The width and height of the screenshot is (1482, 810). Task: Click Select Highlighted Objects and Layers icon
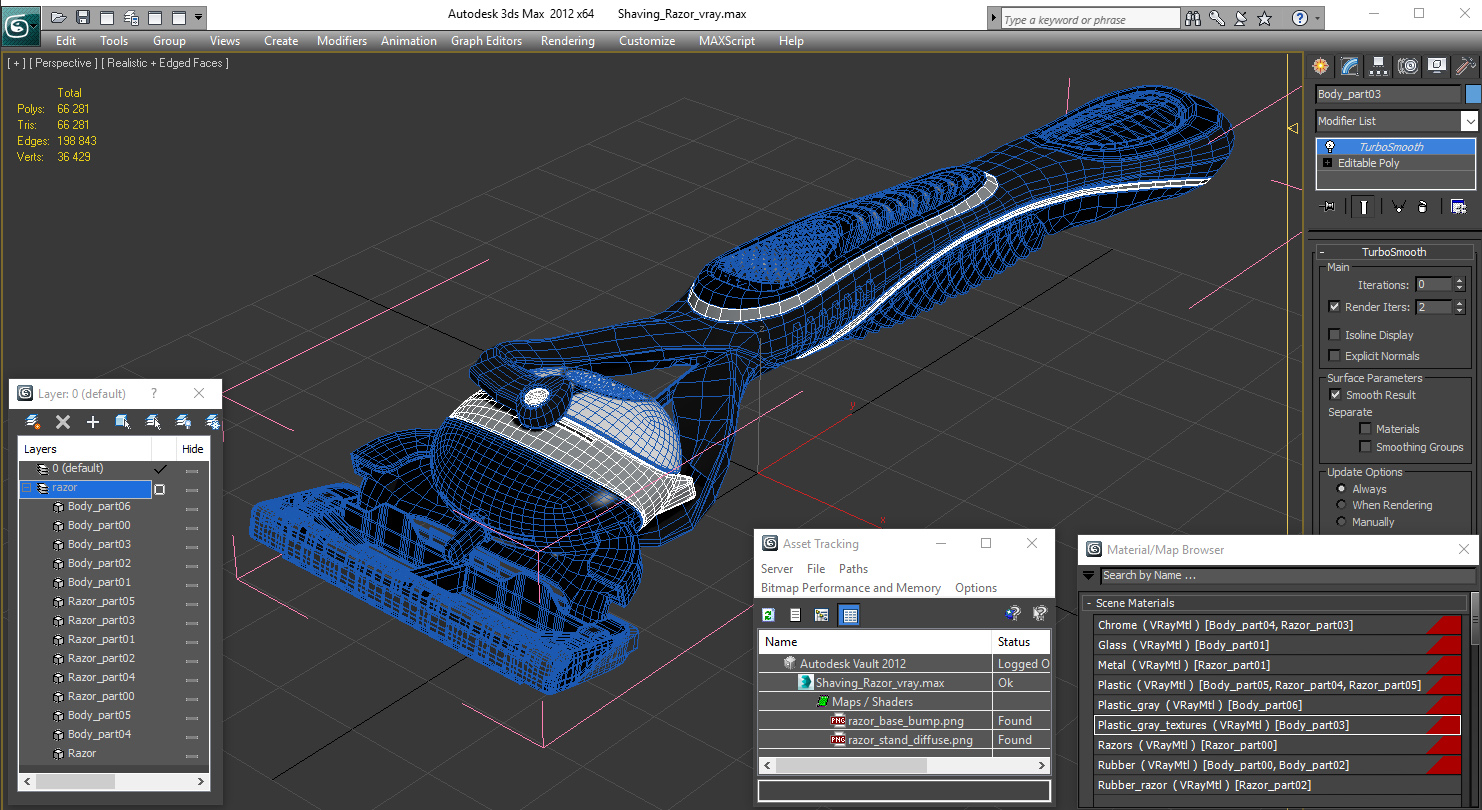(123, 422)
